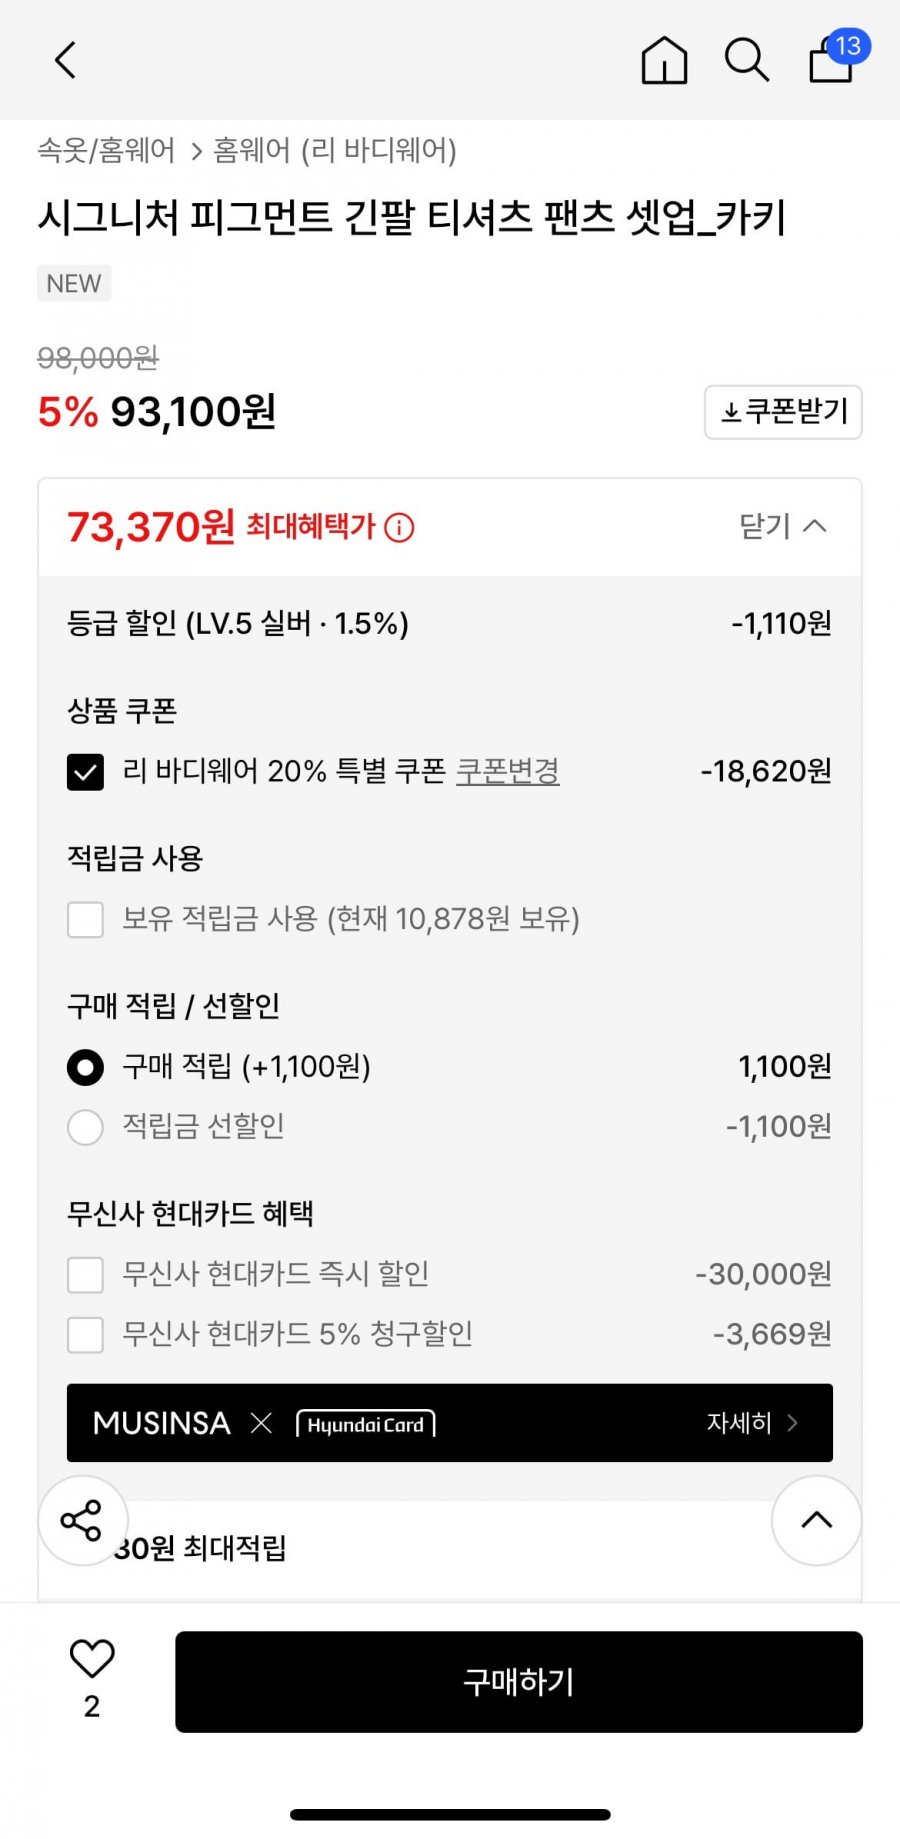Viewport: 900px width, 1839px height.
Task: Collapse benefit details with 닫기
Action: tap(782, 526)
